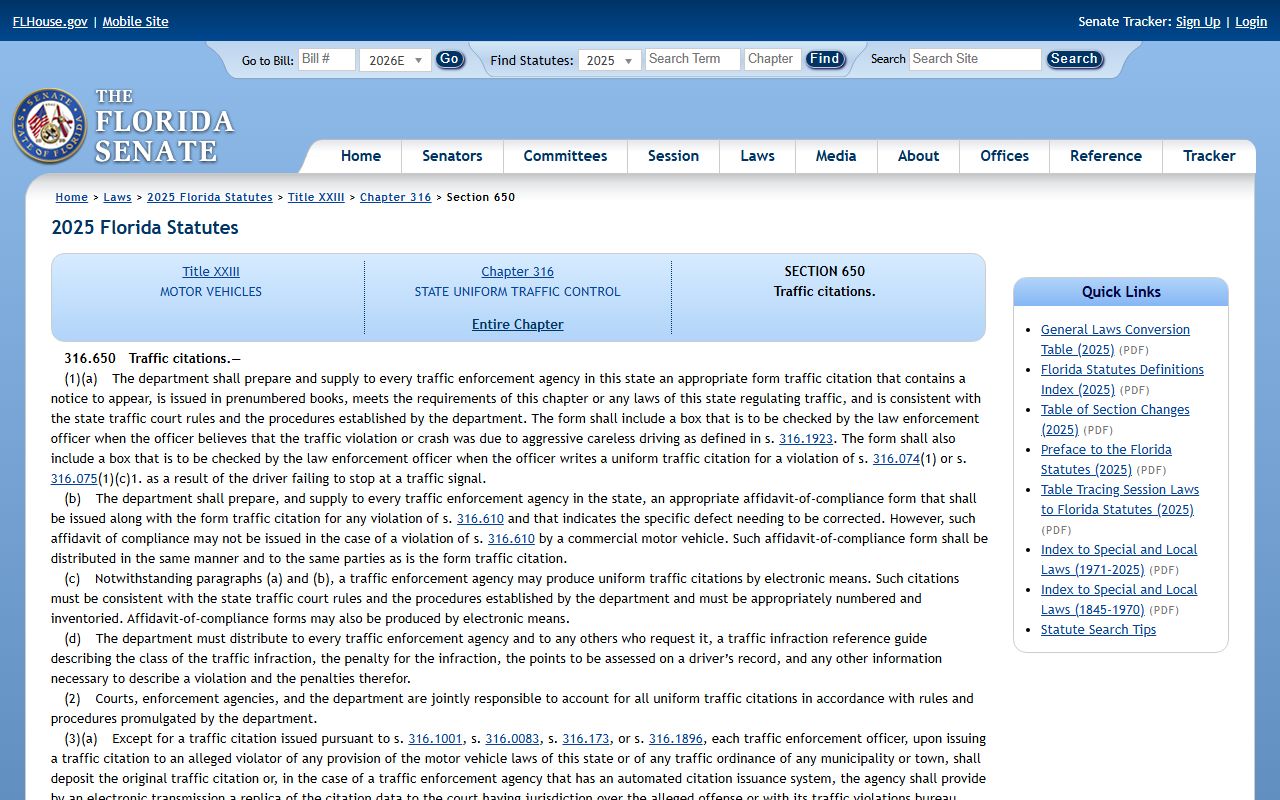Open the Media navigation tab

[836, 156]
